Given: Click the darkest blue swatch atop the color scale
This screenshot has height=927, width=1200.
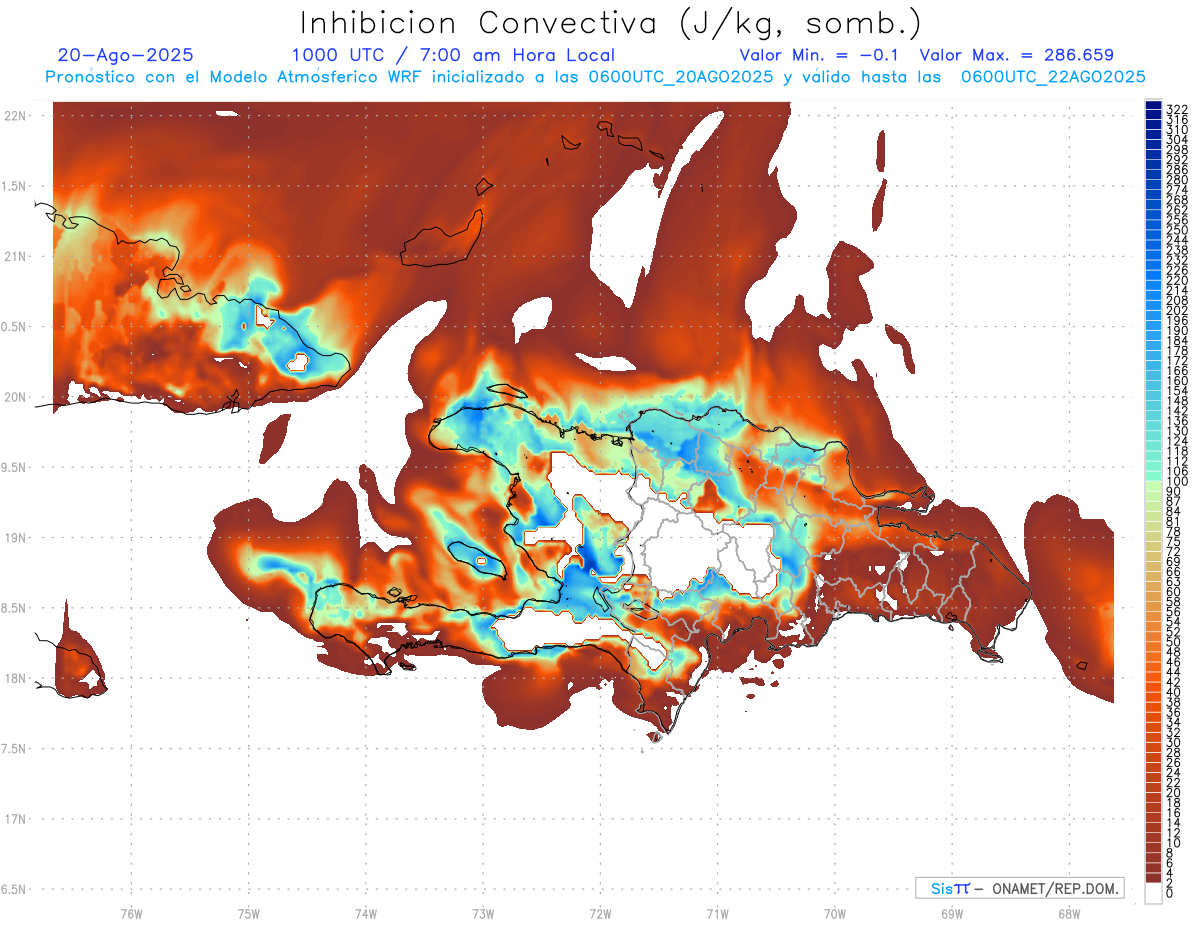Looking at the screenshot, I should pyautogui.click(x=1153, y=106).
